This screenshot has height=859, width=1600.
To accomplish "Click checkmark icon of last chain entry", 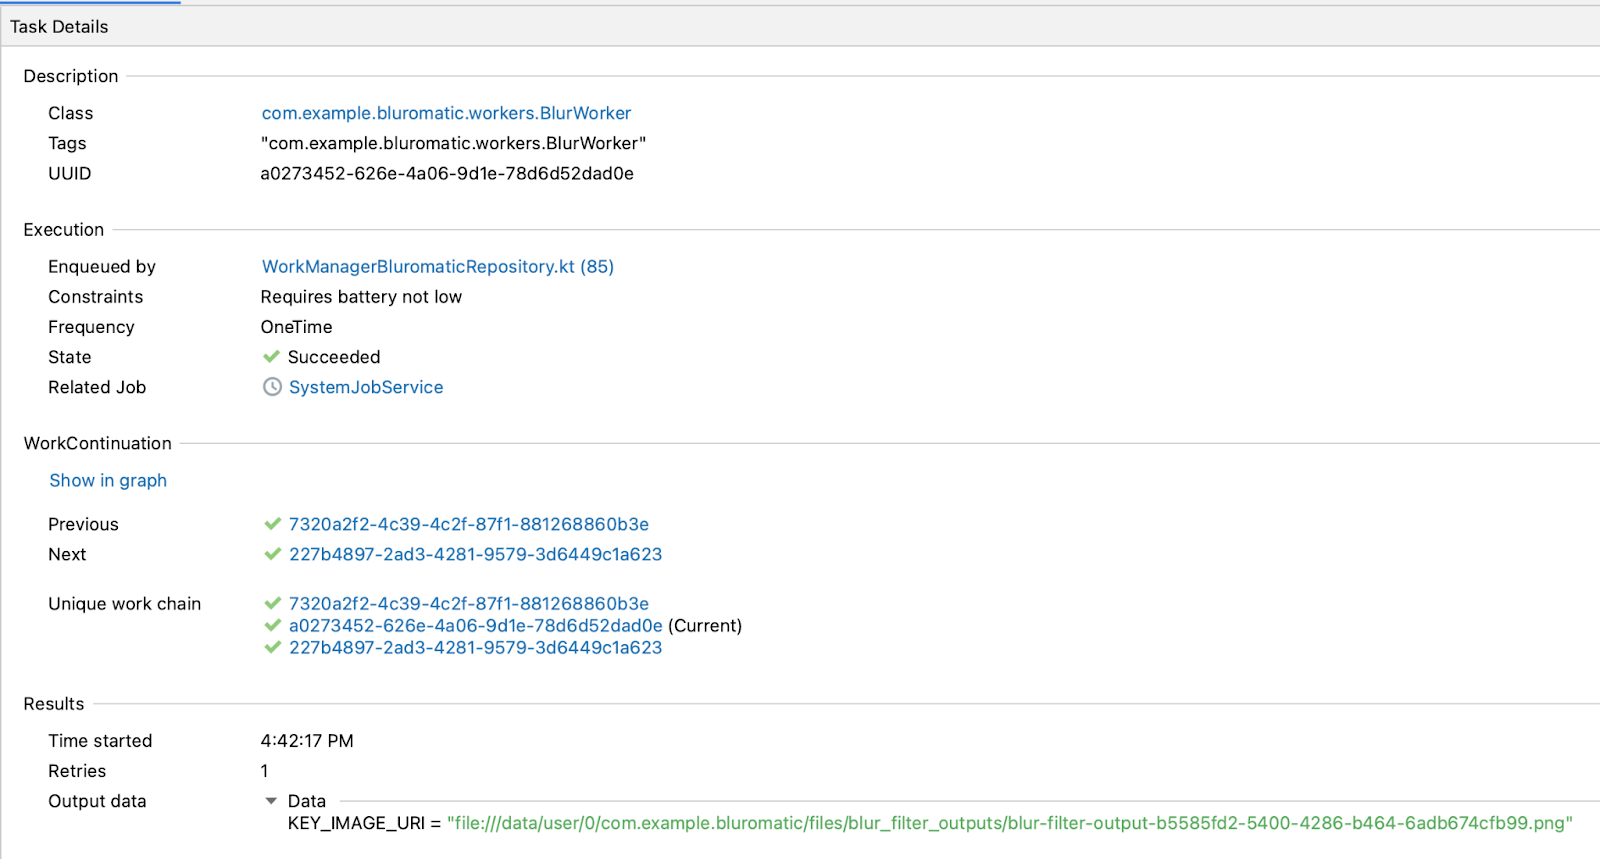I will click(x=272, y=648).
